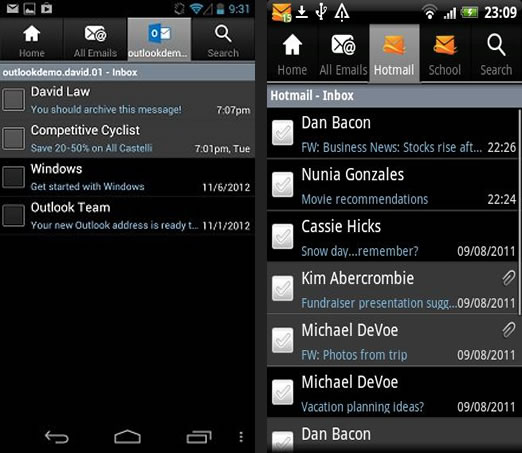Viewport: 522px width, 453px height.
Task: Open the three-dot overflow menu
Action: (x=241, y=437)
